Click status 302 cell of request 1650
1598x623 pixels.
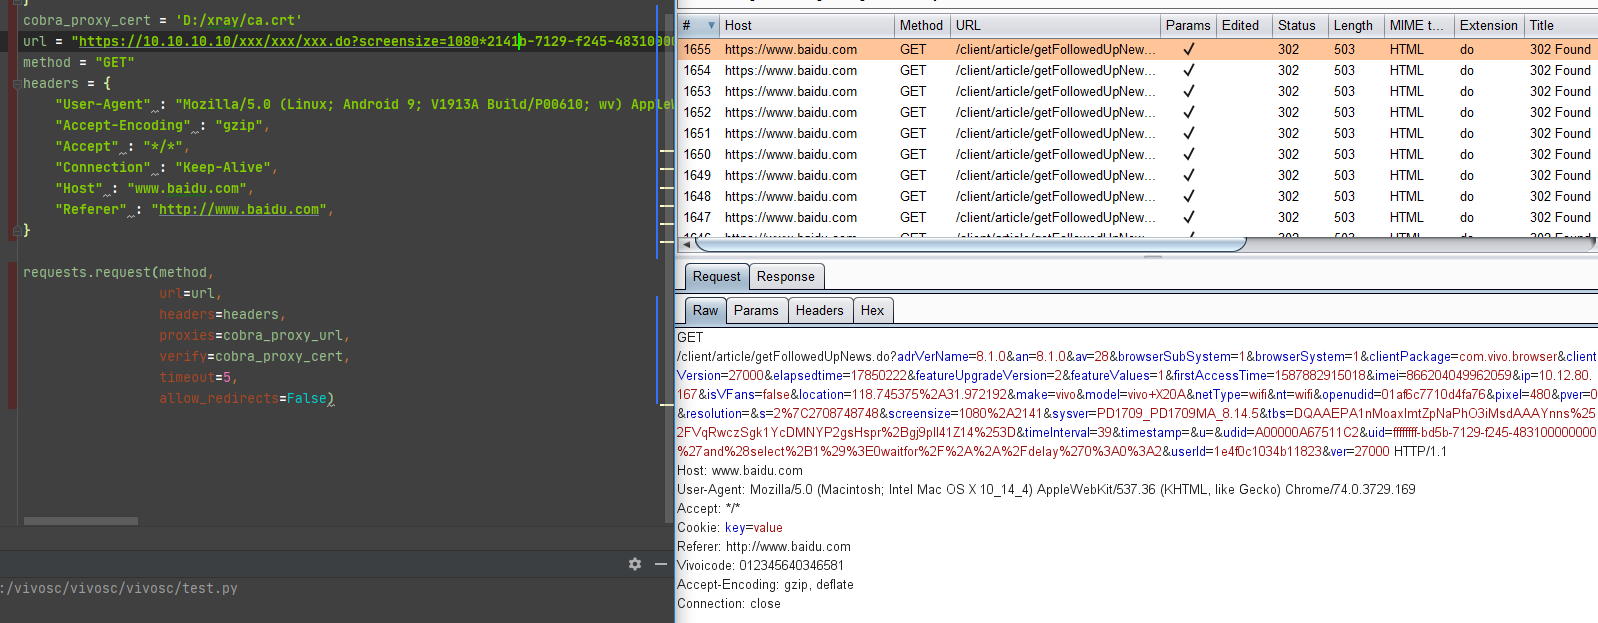(1288, 154)
